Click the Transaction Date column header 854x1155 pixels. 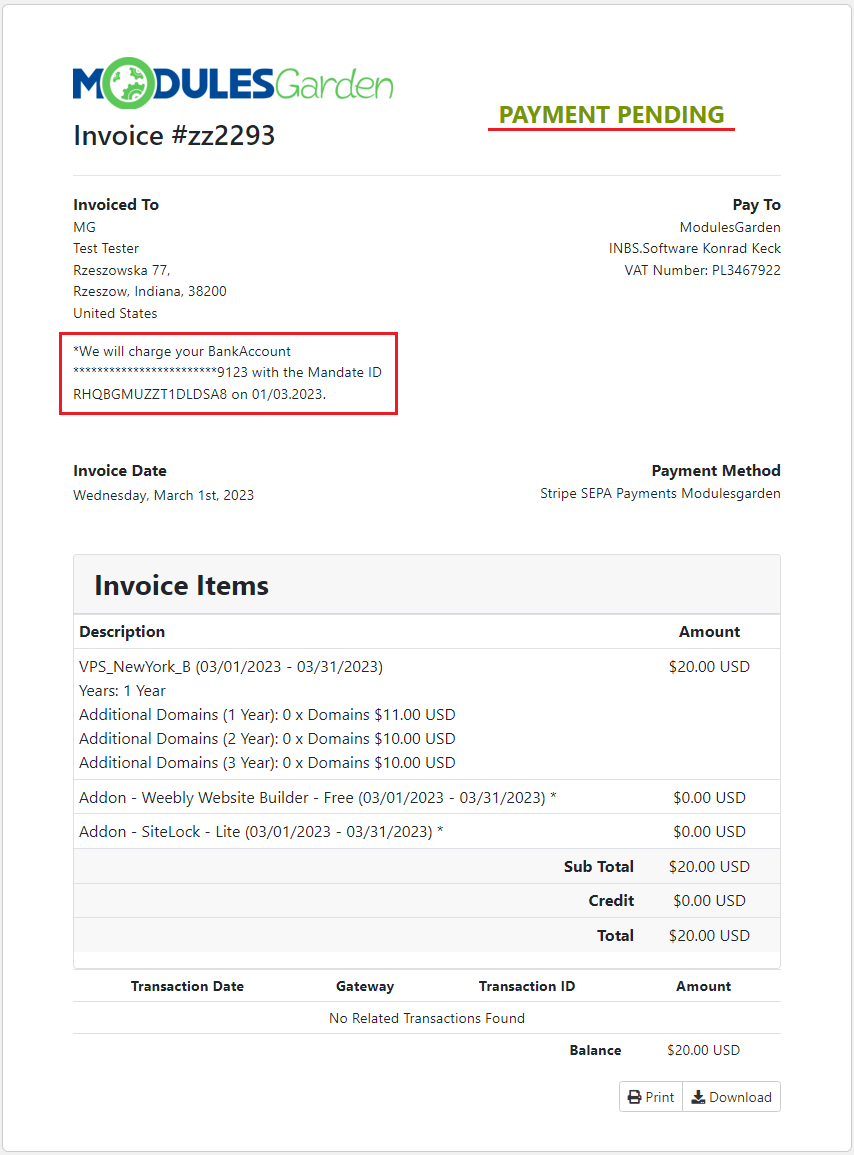point(187,986)
